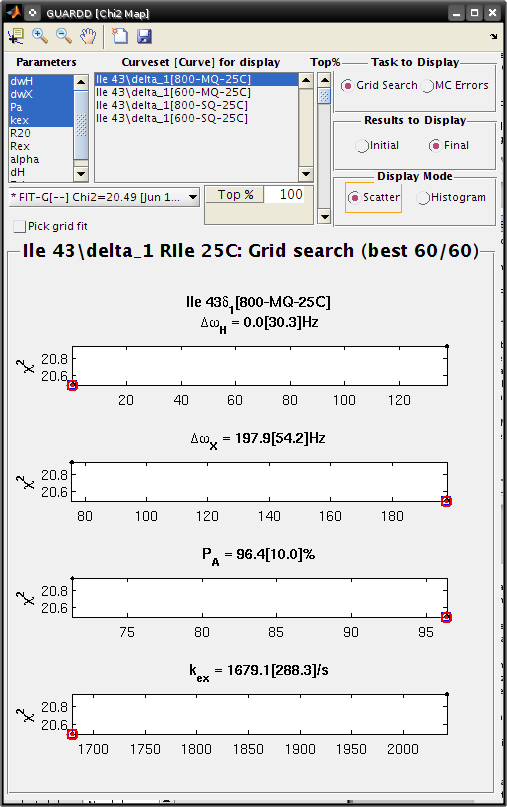Click red best-fit marker in ΔωX plot

point(446,501)
